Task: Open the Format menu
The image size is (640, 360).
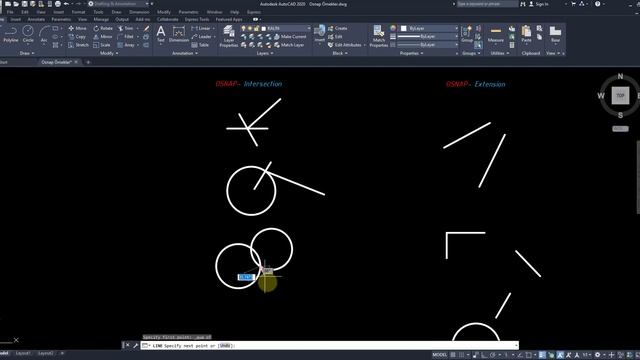Action: point(78,12)
